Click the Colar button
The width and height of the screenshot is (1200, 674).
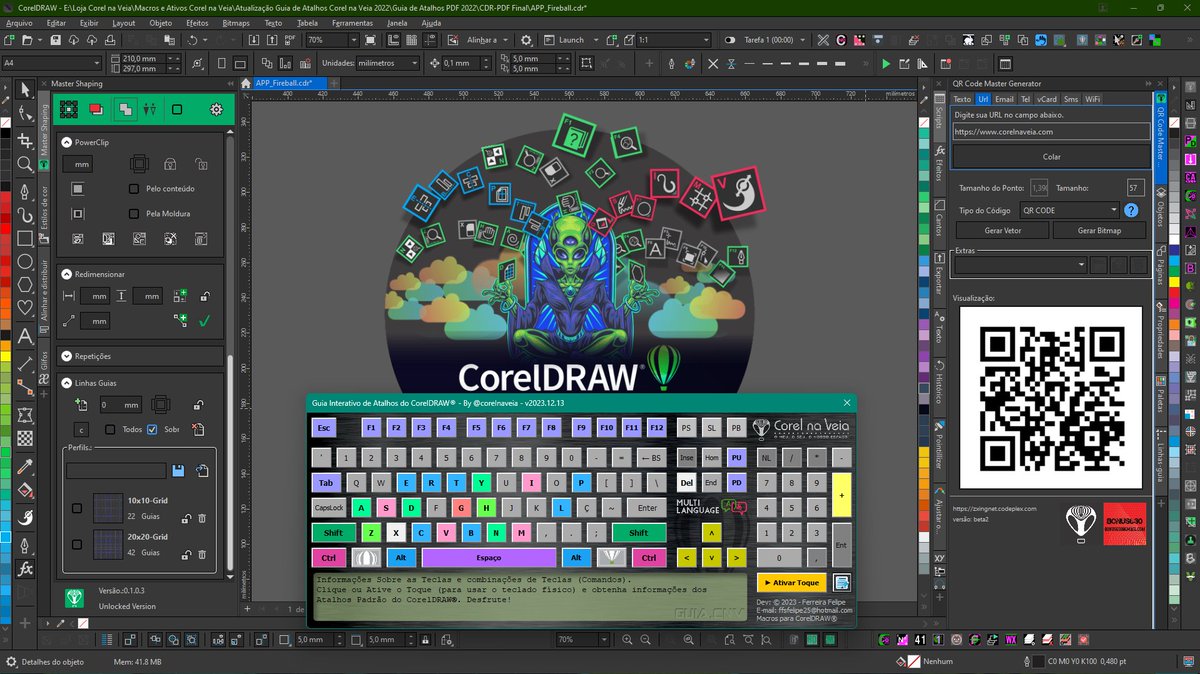(x=1051, y=157)
